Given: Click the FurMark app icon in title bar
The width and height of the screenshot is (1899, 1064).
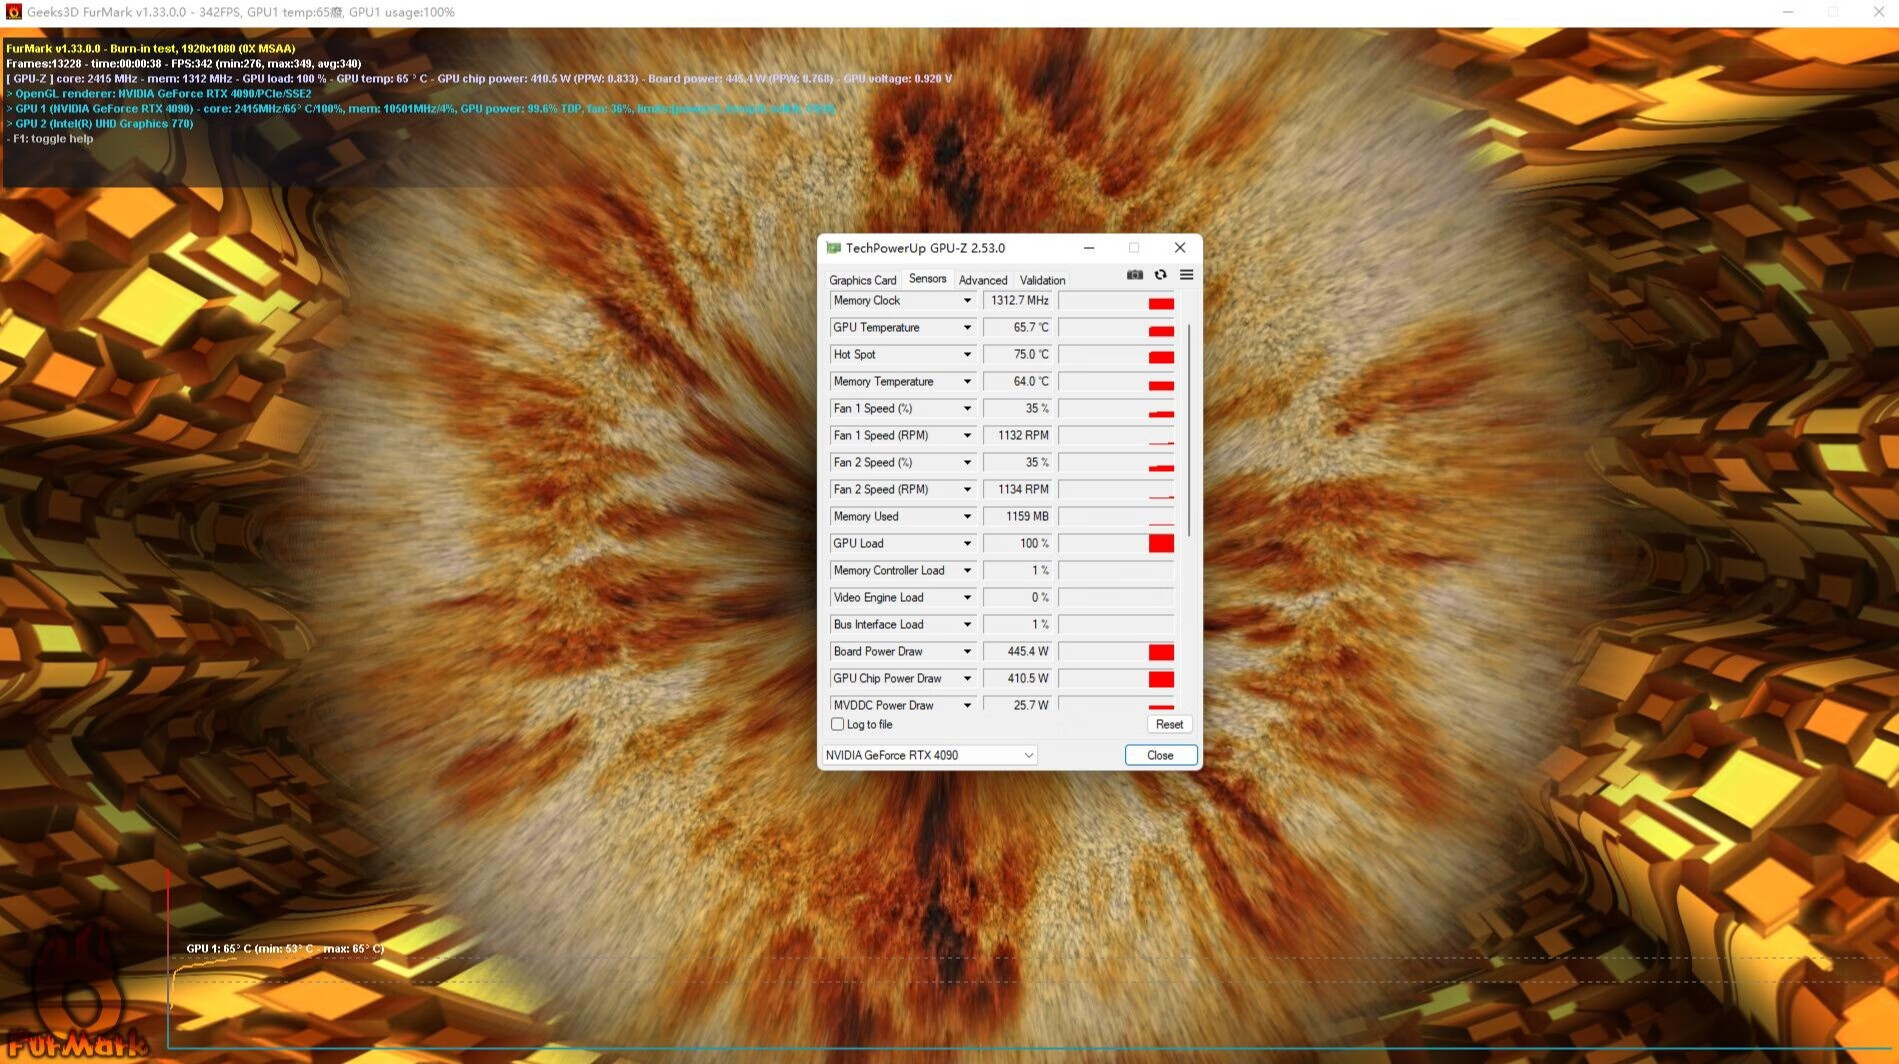Looking at the screenshot, I should click(13, 12).
